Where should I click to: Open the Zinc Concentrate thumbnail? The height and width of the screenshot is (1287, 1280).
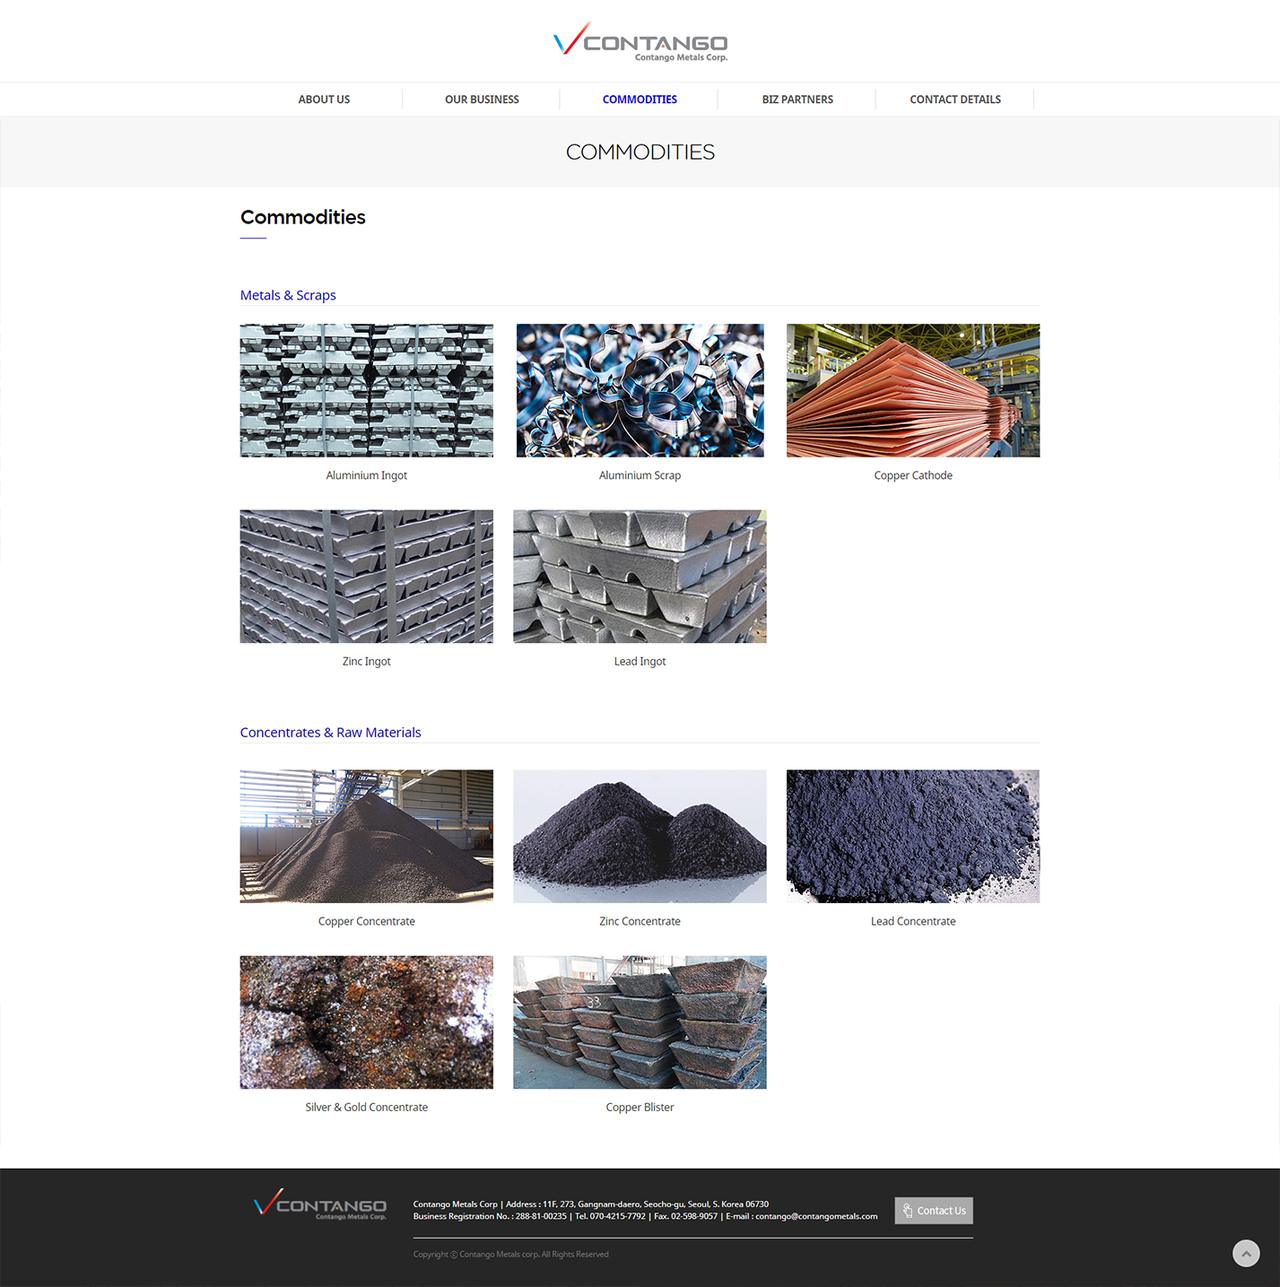pyautogui.click(x=640, y=836)
